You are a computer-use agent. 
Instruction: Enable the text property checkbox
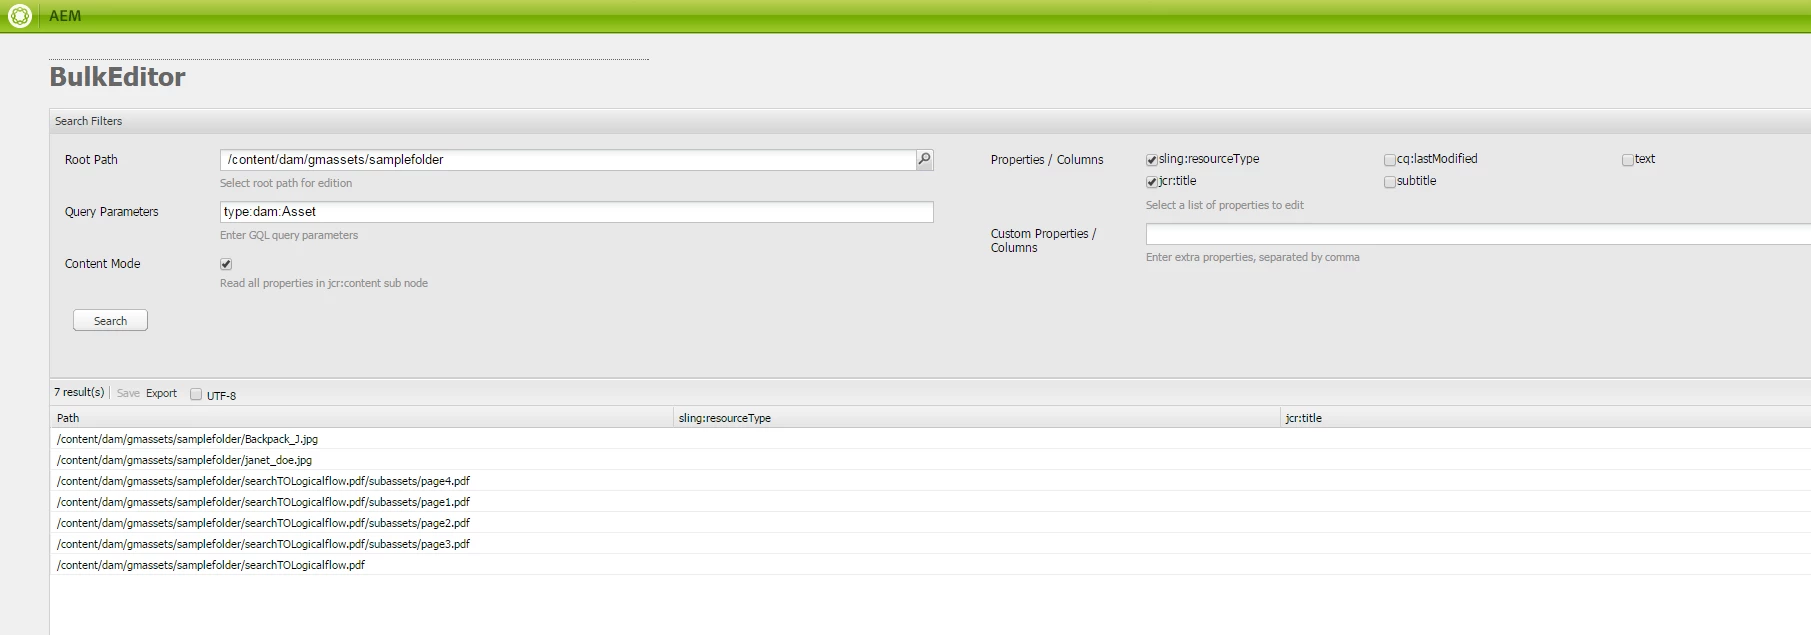[x=1627, y=160]
